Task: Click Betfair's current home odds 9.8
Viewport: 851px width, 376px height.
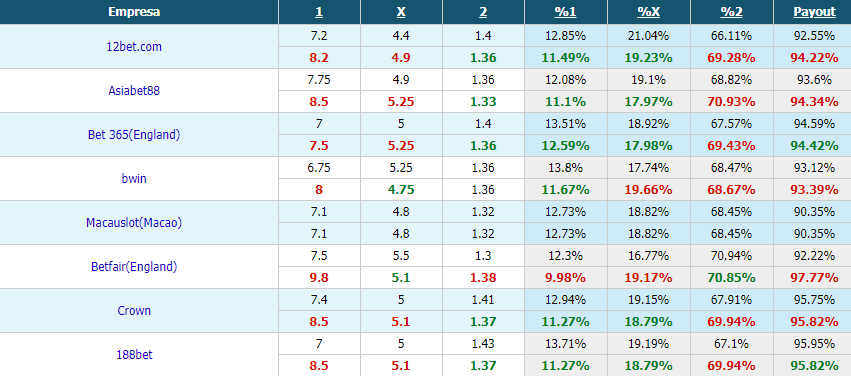Action: (319, 278)
